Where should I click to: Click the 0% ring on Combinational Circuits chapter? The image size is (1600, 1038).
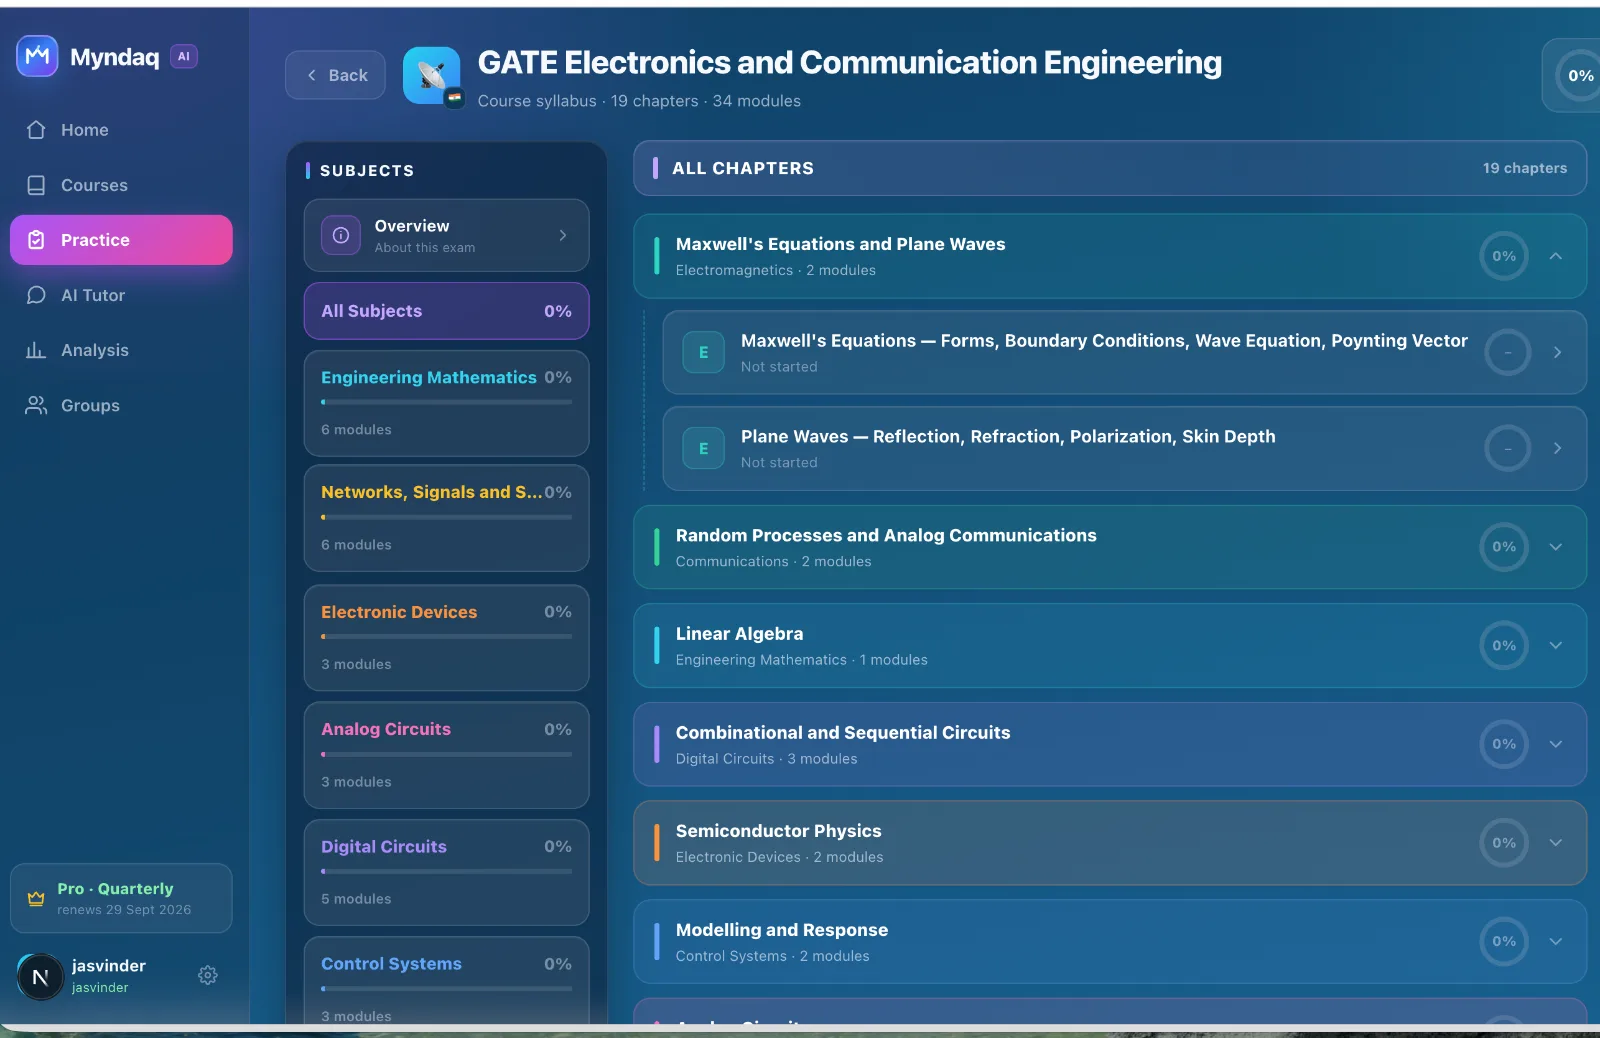(x=1504, y=744)
